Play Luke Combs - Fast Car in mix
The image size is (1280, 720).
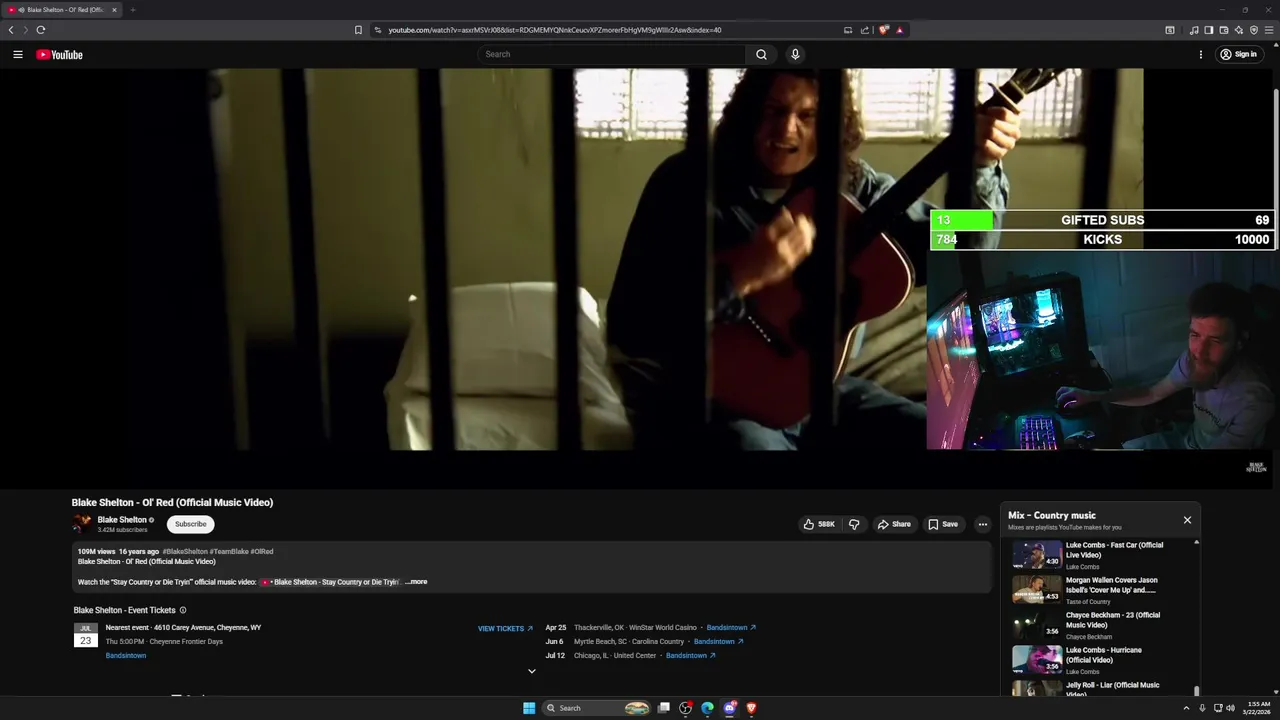pyautogui.click(x=1099, y=555)
